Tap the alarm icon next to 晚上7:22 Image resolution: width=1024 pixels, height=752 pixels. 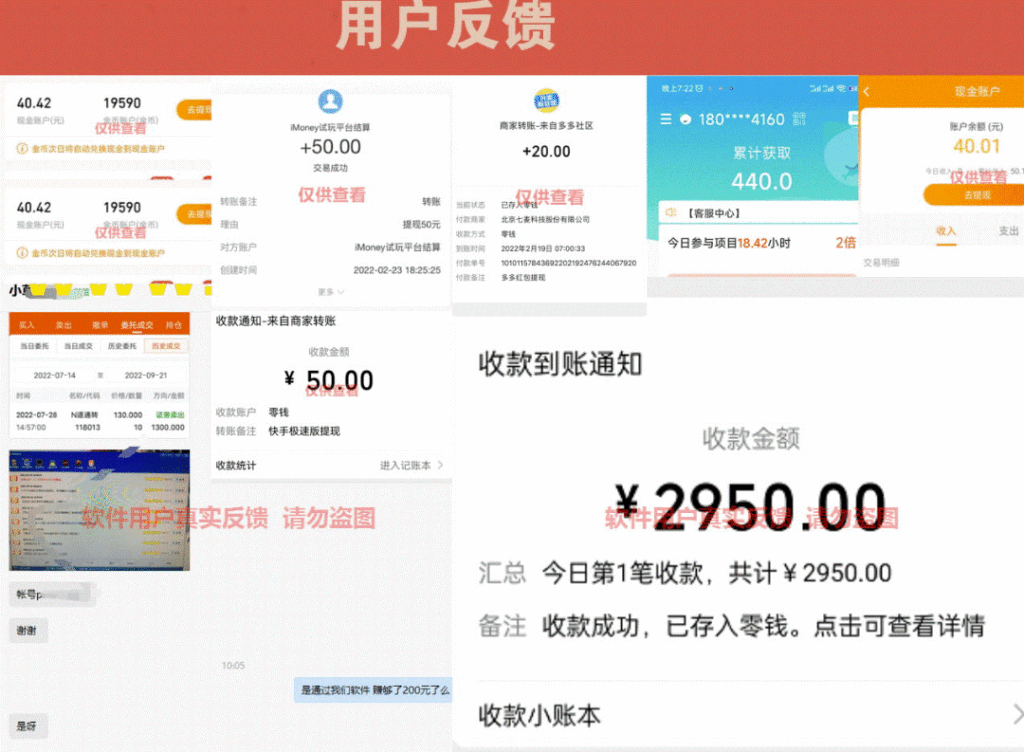click(699, 88)
